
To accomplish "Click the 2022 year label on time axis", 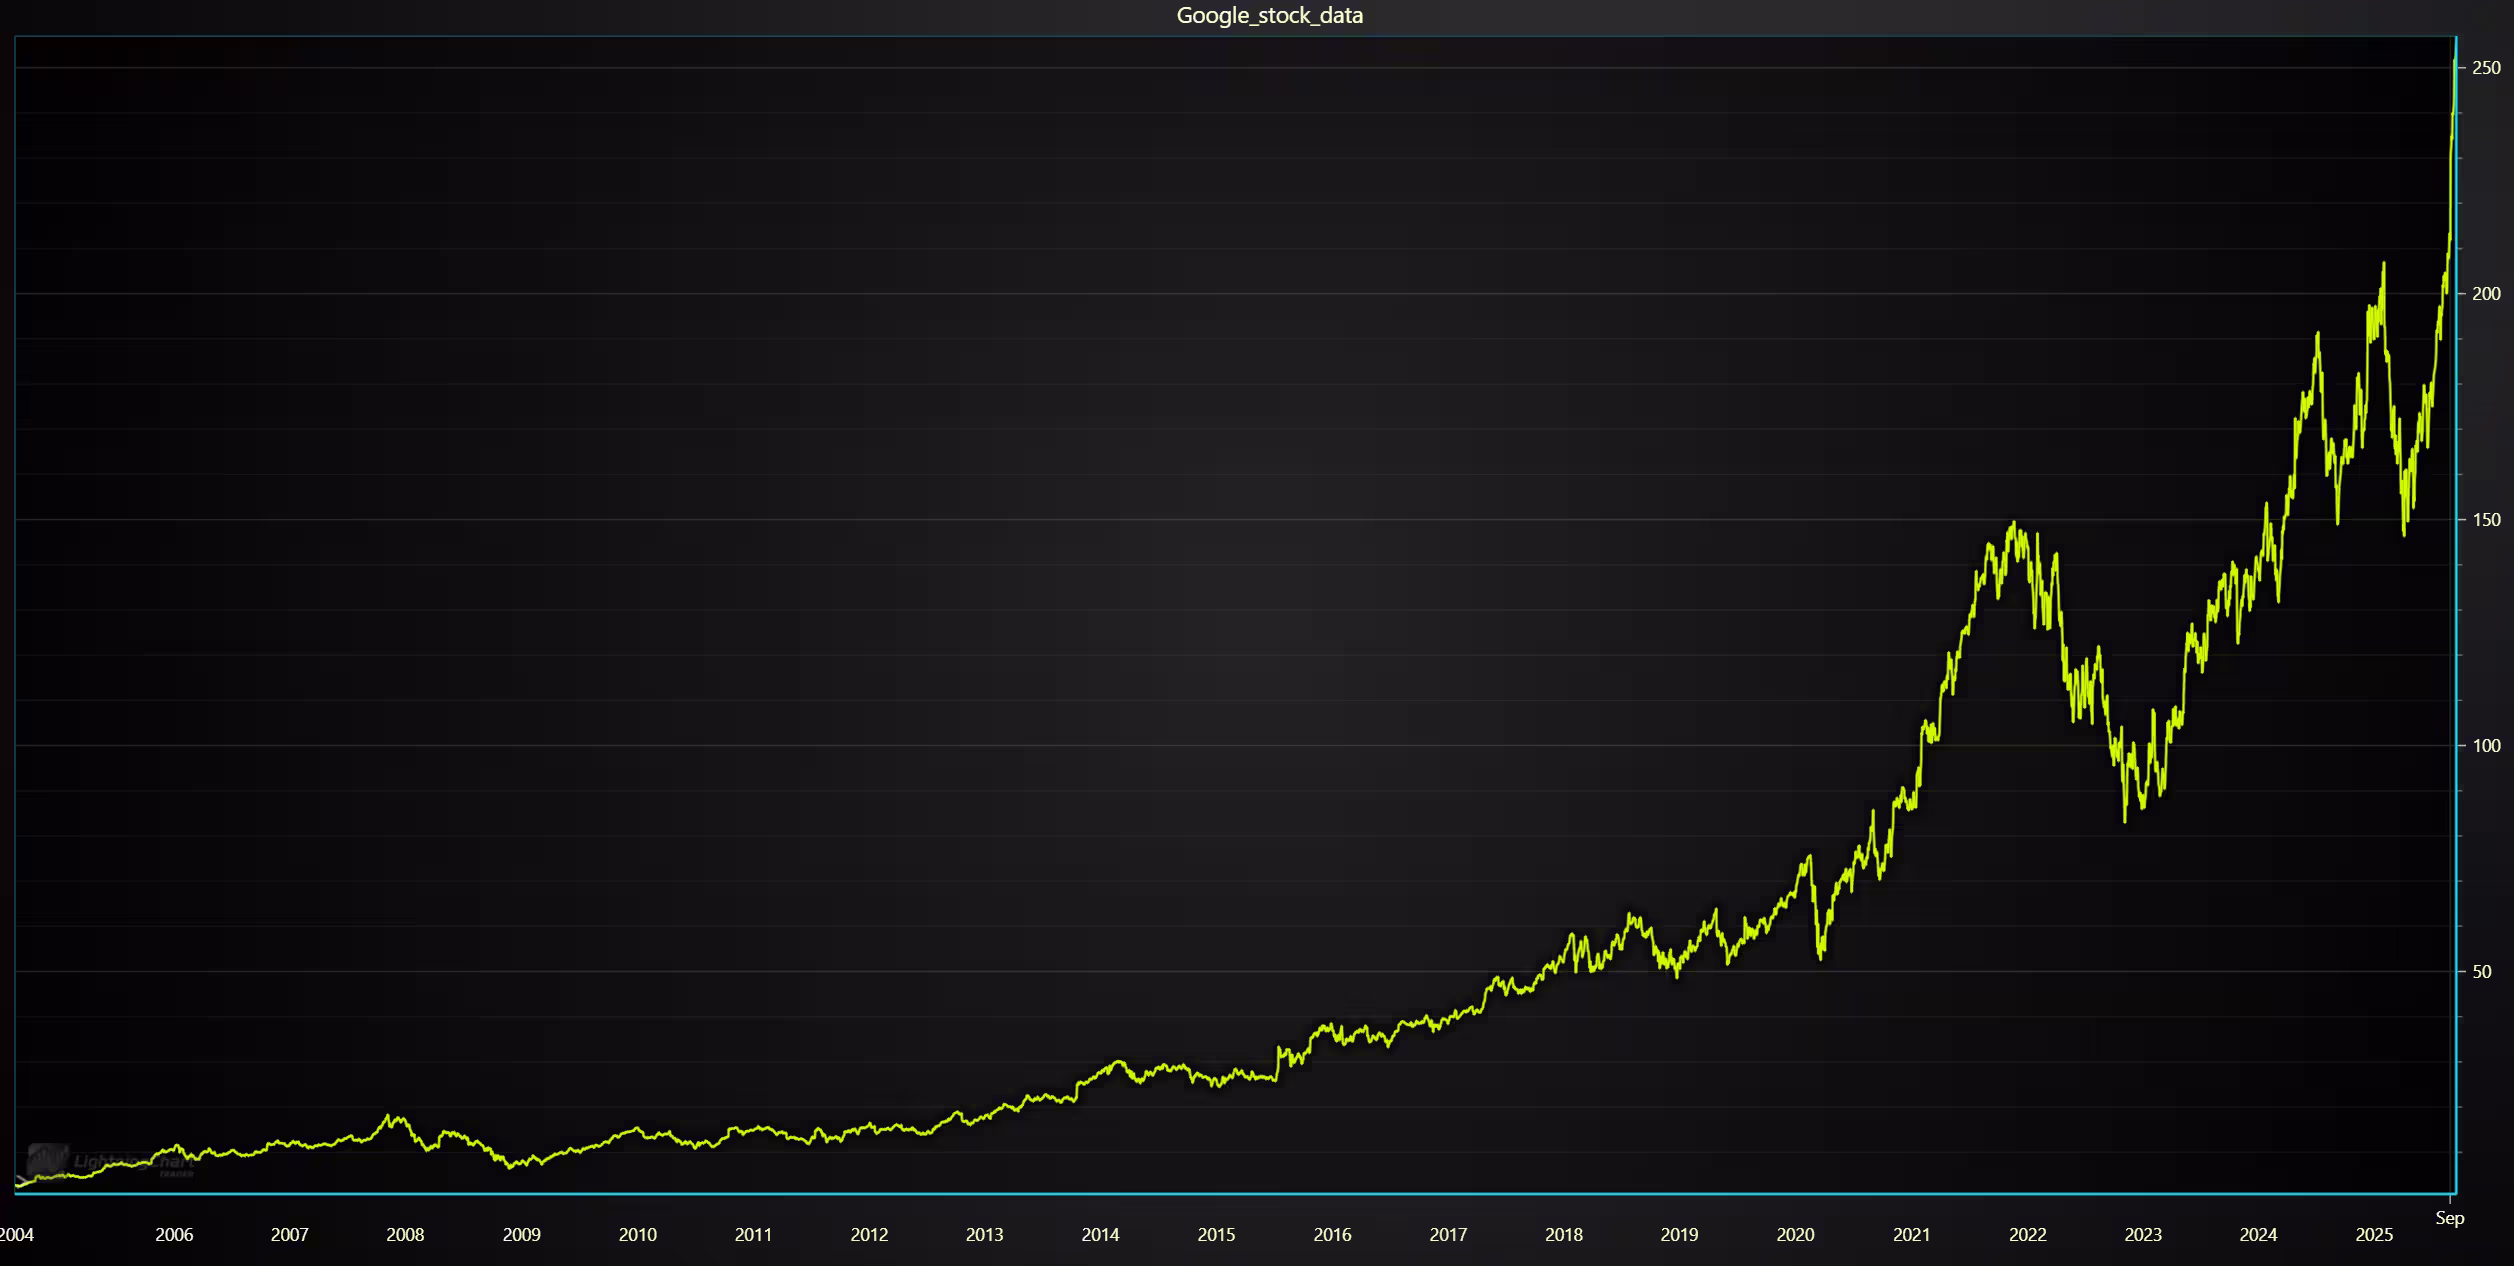I will coord(2028,1235).
